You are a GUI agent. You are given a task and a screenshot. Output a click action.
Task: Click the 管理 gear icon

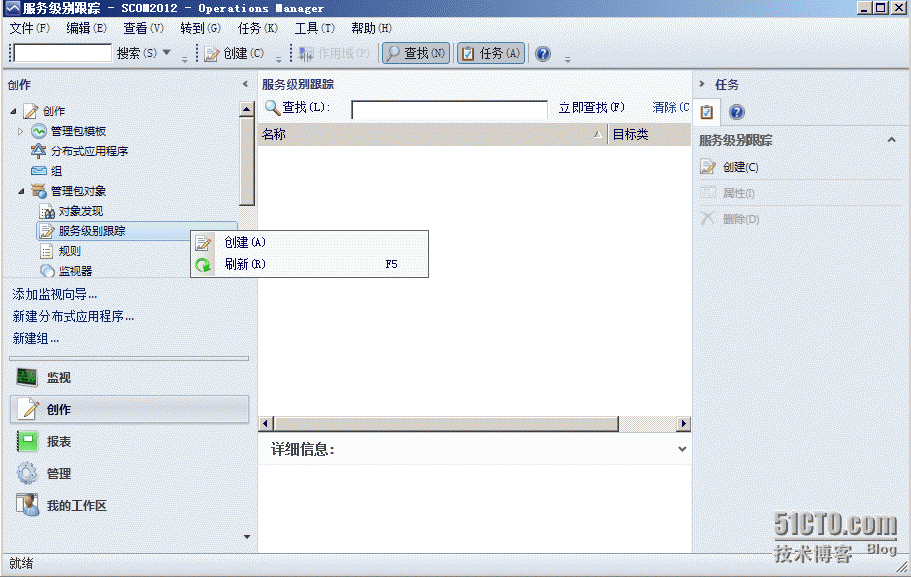click(x=27, y=474)
